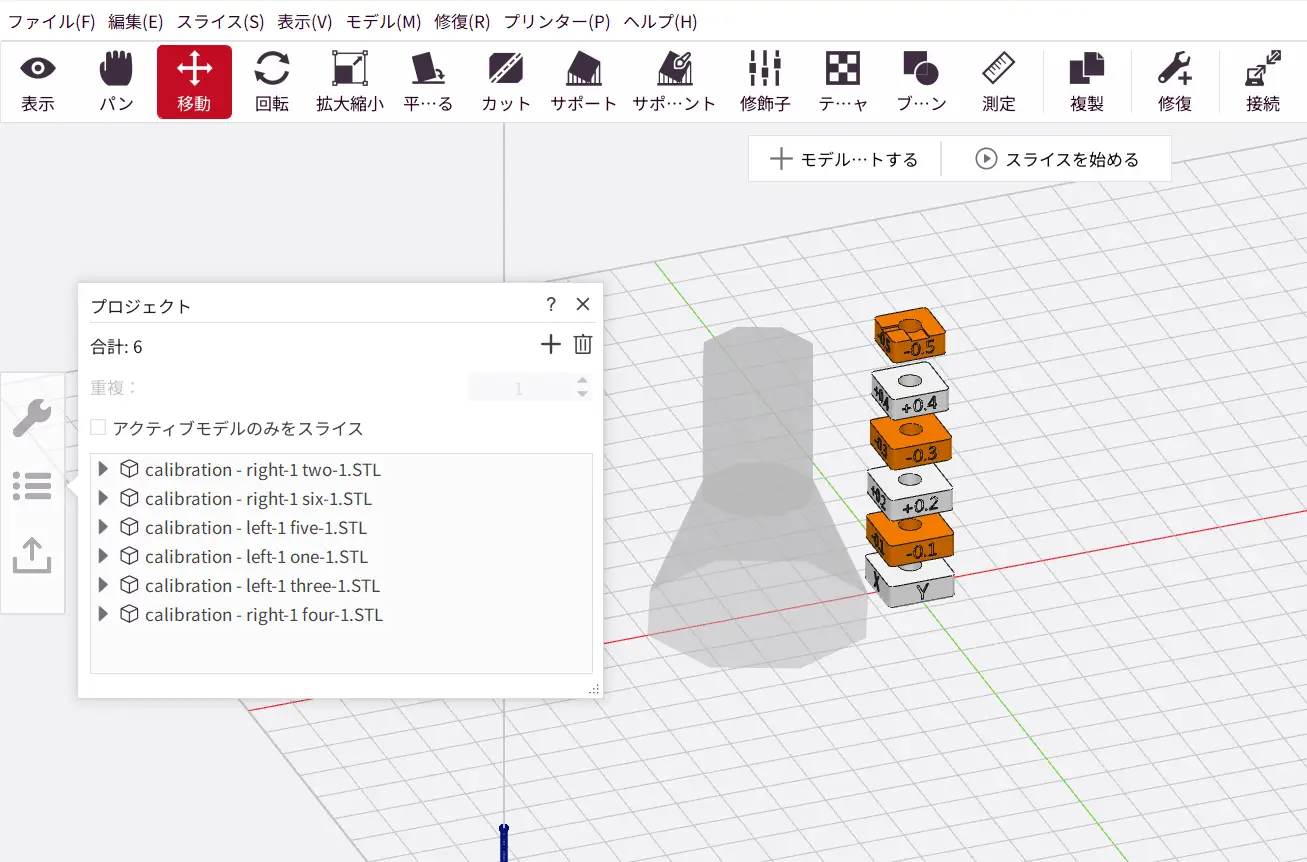Click the trash icon in project panel
The image size is (1307, 862).
[583, 345]
